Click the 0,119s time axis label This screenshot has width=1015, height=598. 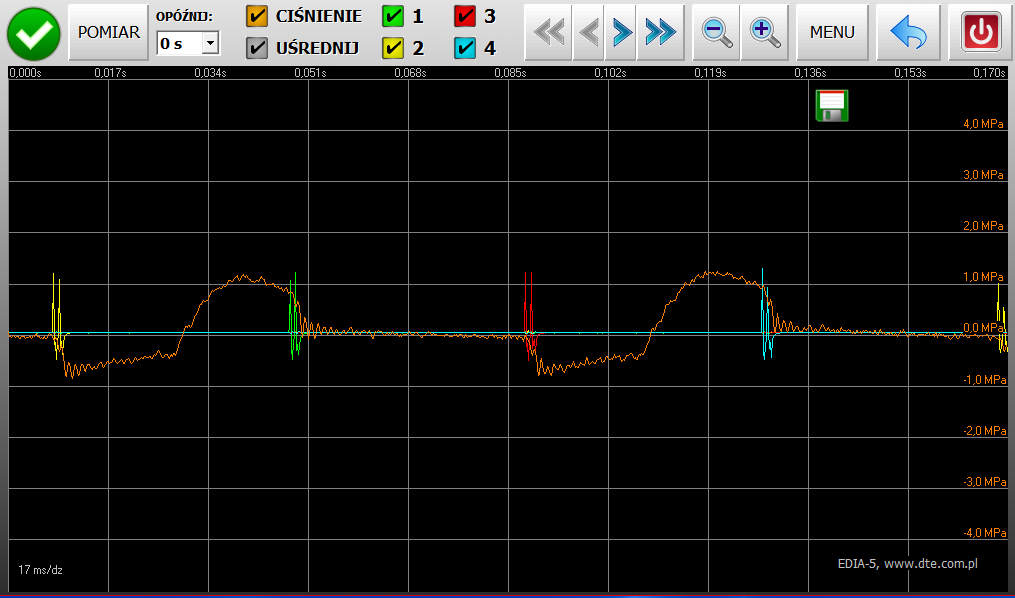[710, 72]
